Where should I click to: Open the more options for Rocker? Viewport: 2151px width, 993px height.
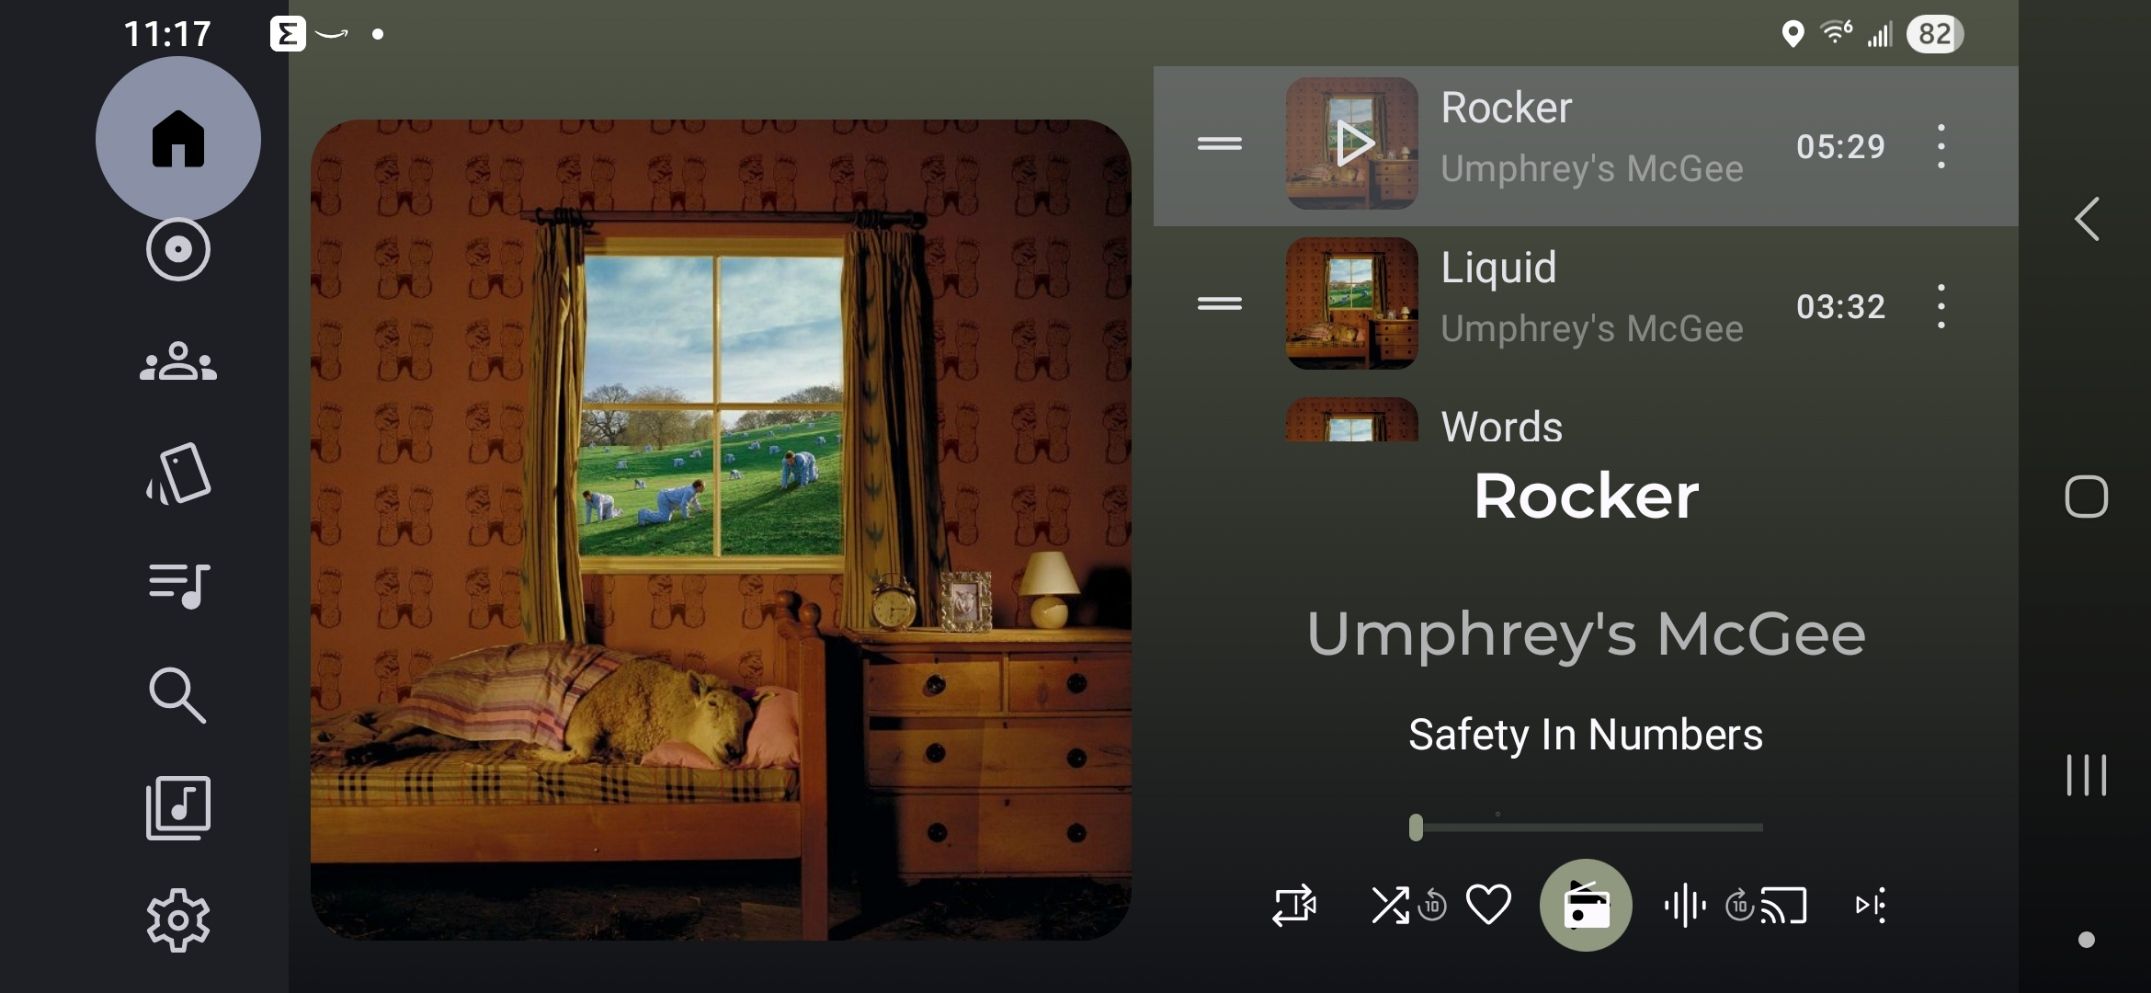(x=1941, y=146)
